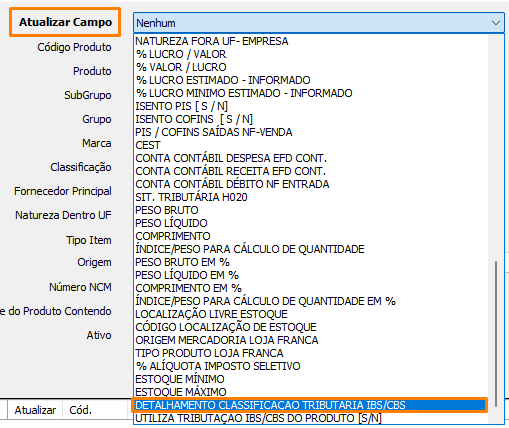This screenshot has height=428, width=509.
Task: Click the dropdown list vertical scrollbar thumb
Action: (x=496, y=333)
